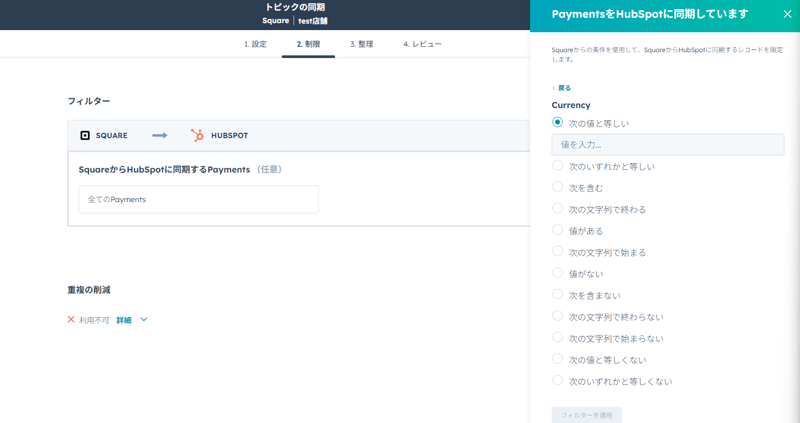800x423 pixels.
Task: Close the Payments sync side panel
Action: (787, 14)
